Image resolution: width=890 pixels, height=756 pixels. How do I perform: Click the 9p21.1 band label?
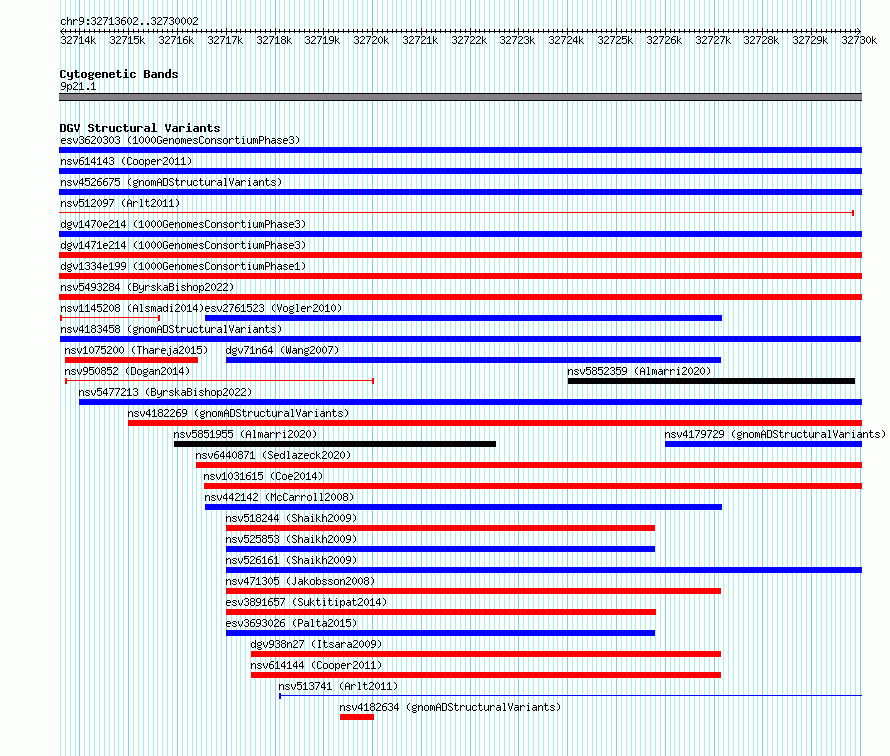(78, 86)
